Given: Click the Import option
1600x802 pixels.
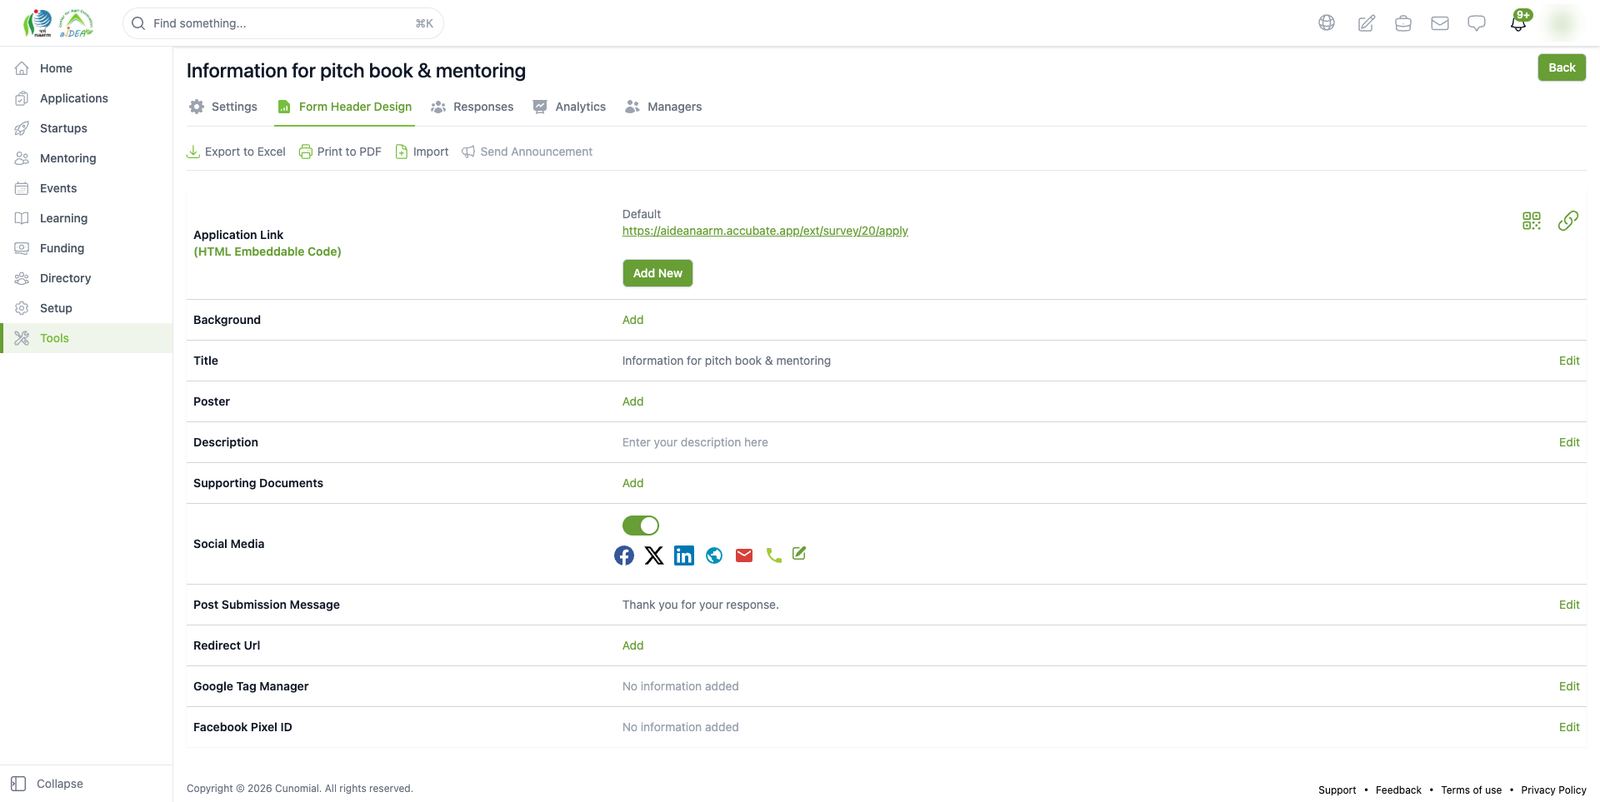Looking at the screenshot, I should [x=422, y=152].
